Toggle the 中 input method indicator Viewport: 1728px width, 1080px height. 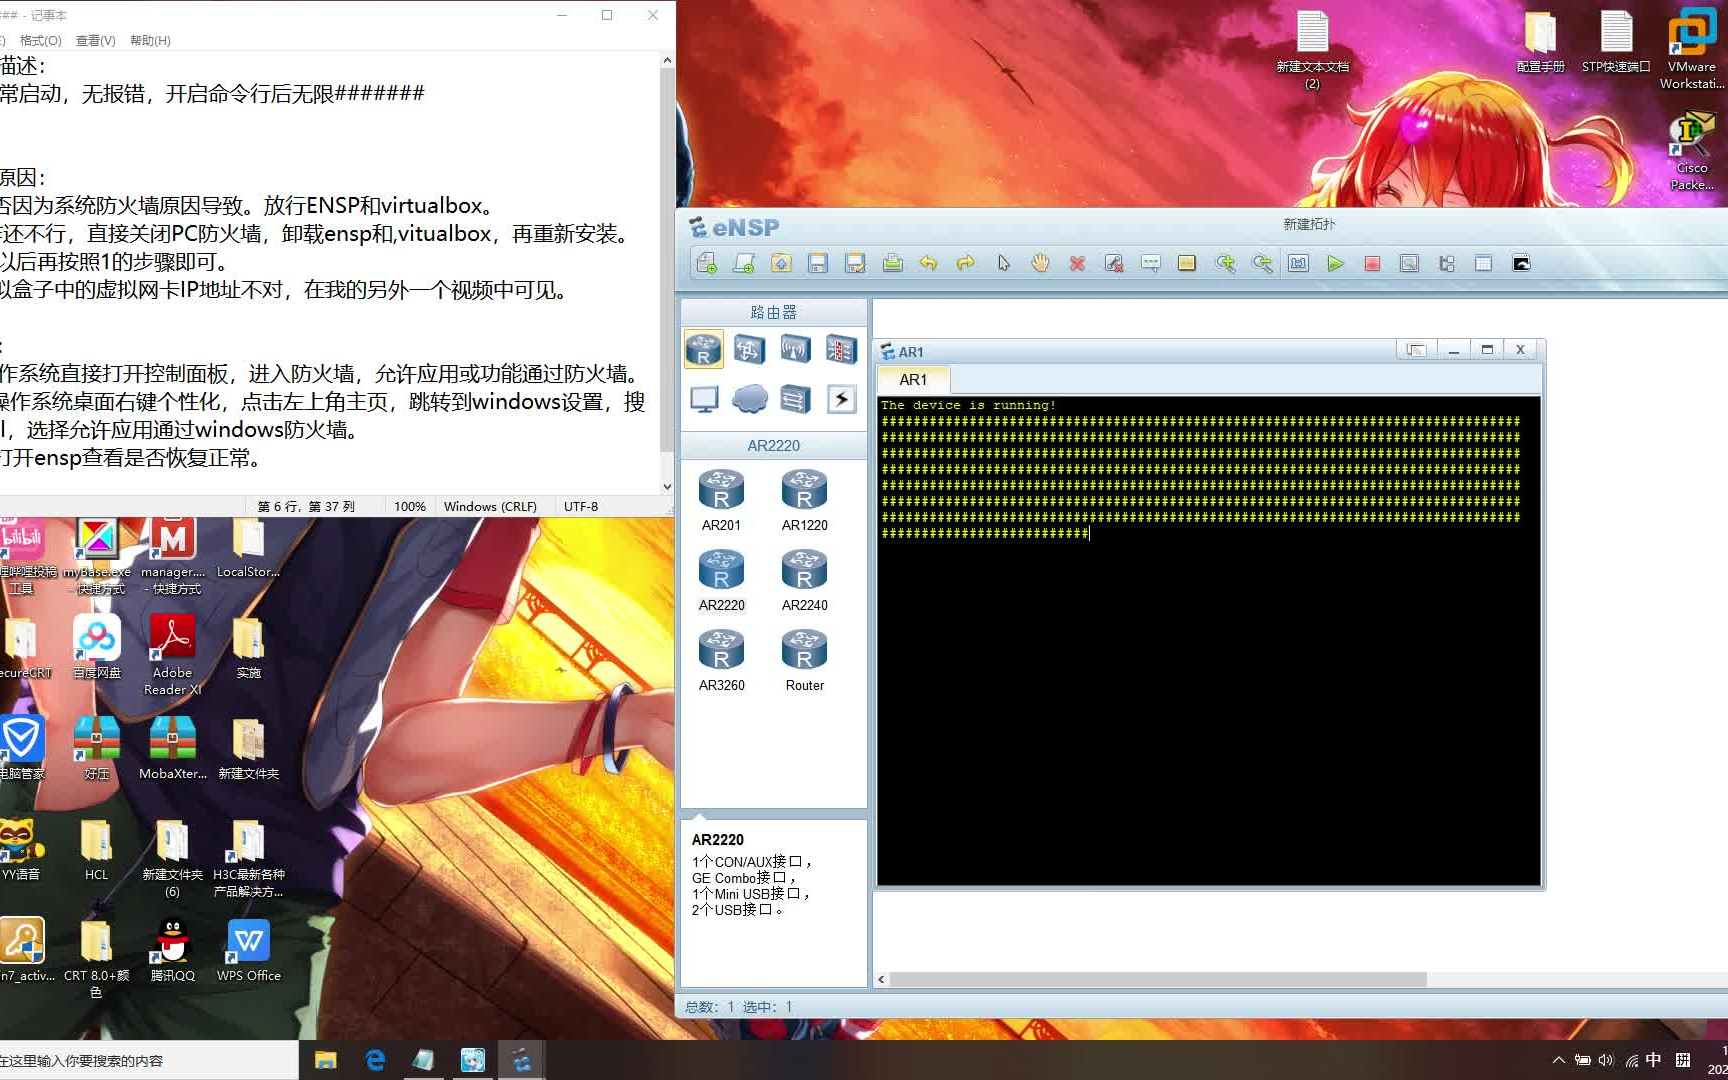point(1654,1060)
